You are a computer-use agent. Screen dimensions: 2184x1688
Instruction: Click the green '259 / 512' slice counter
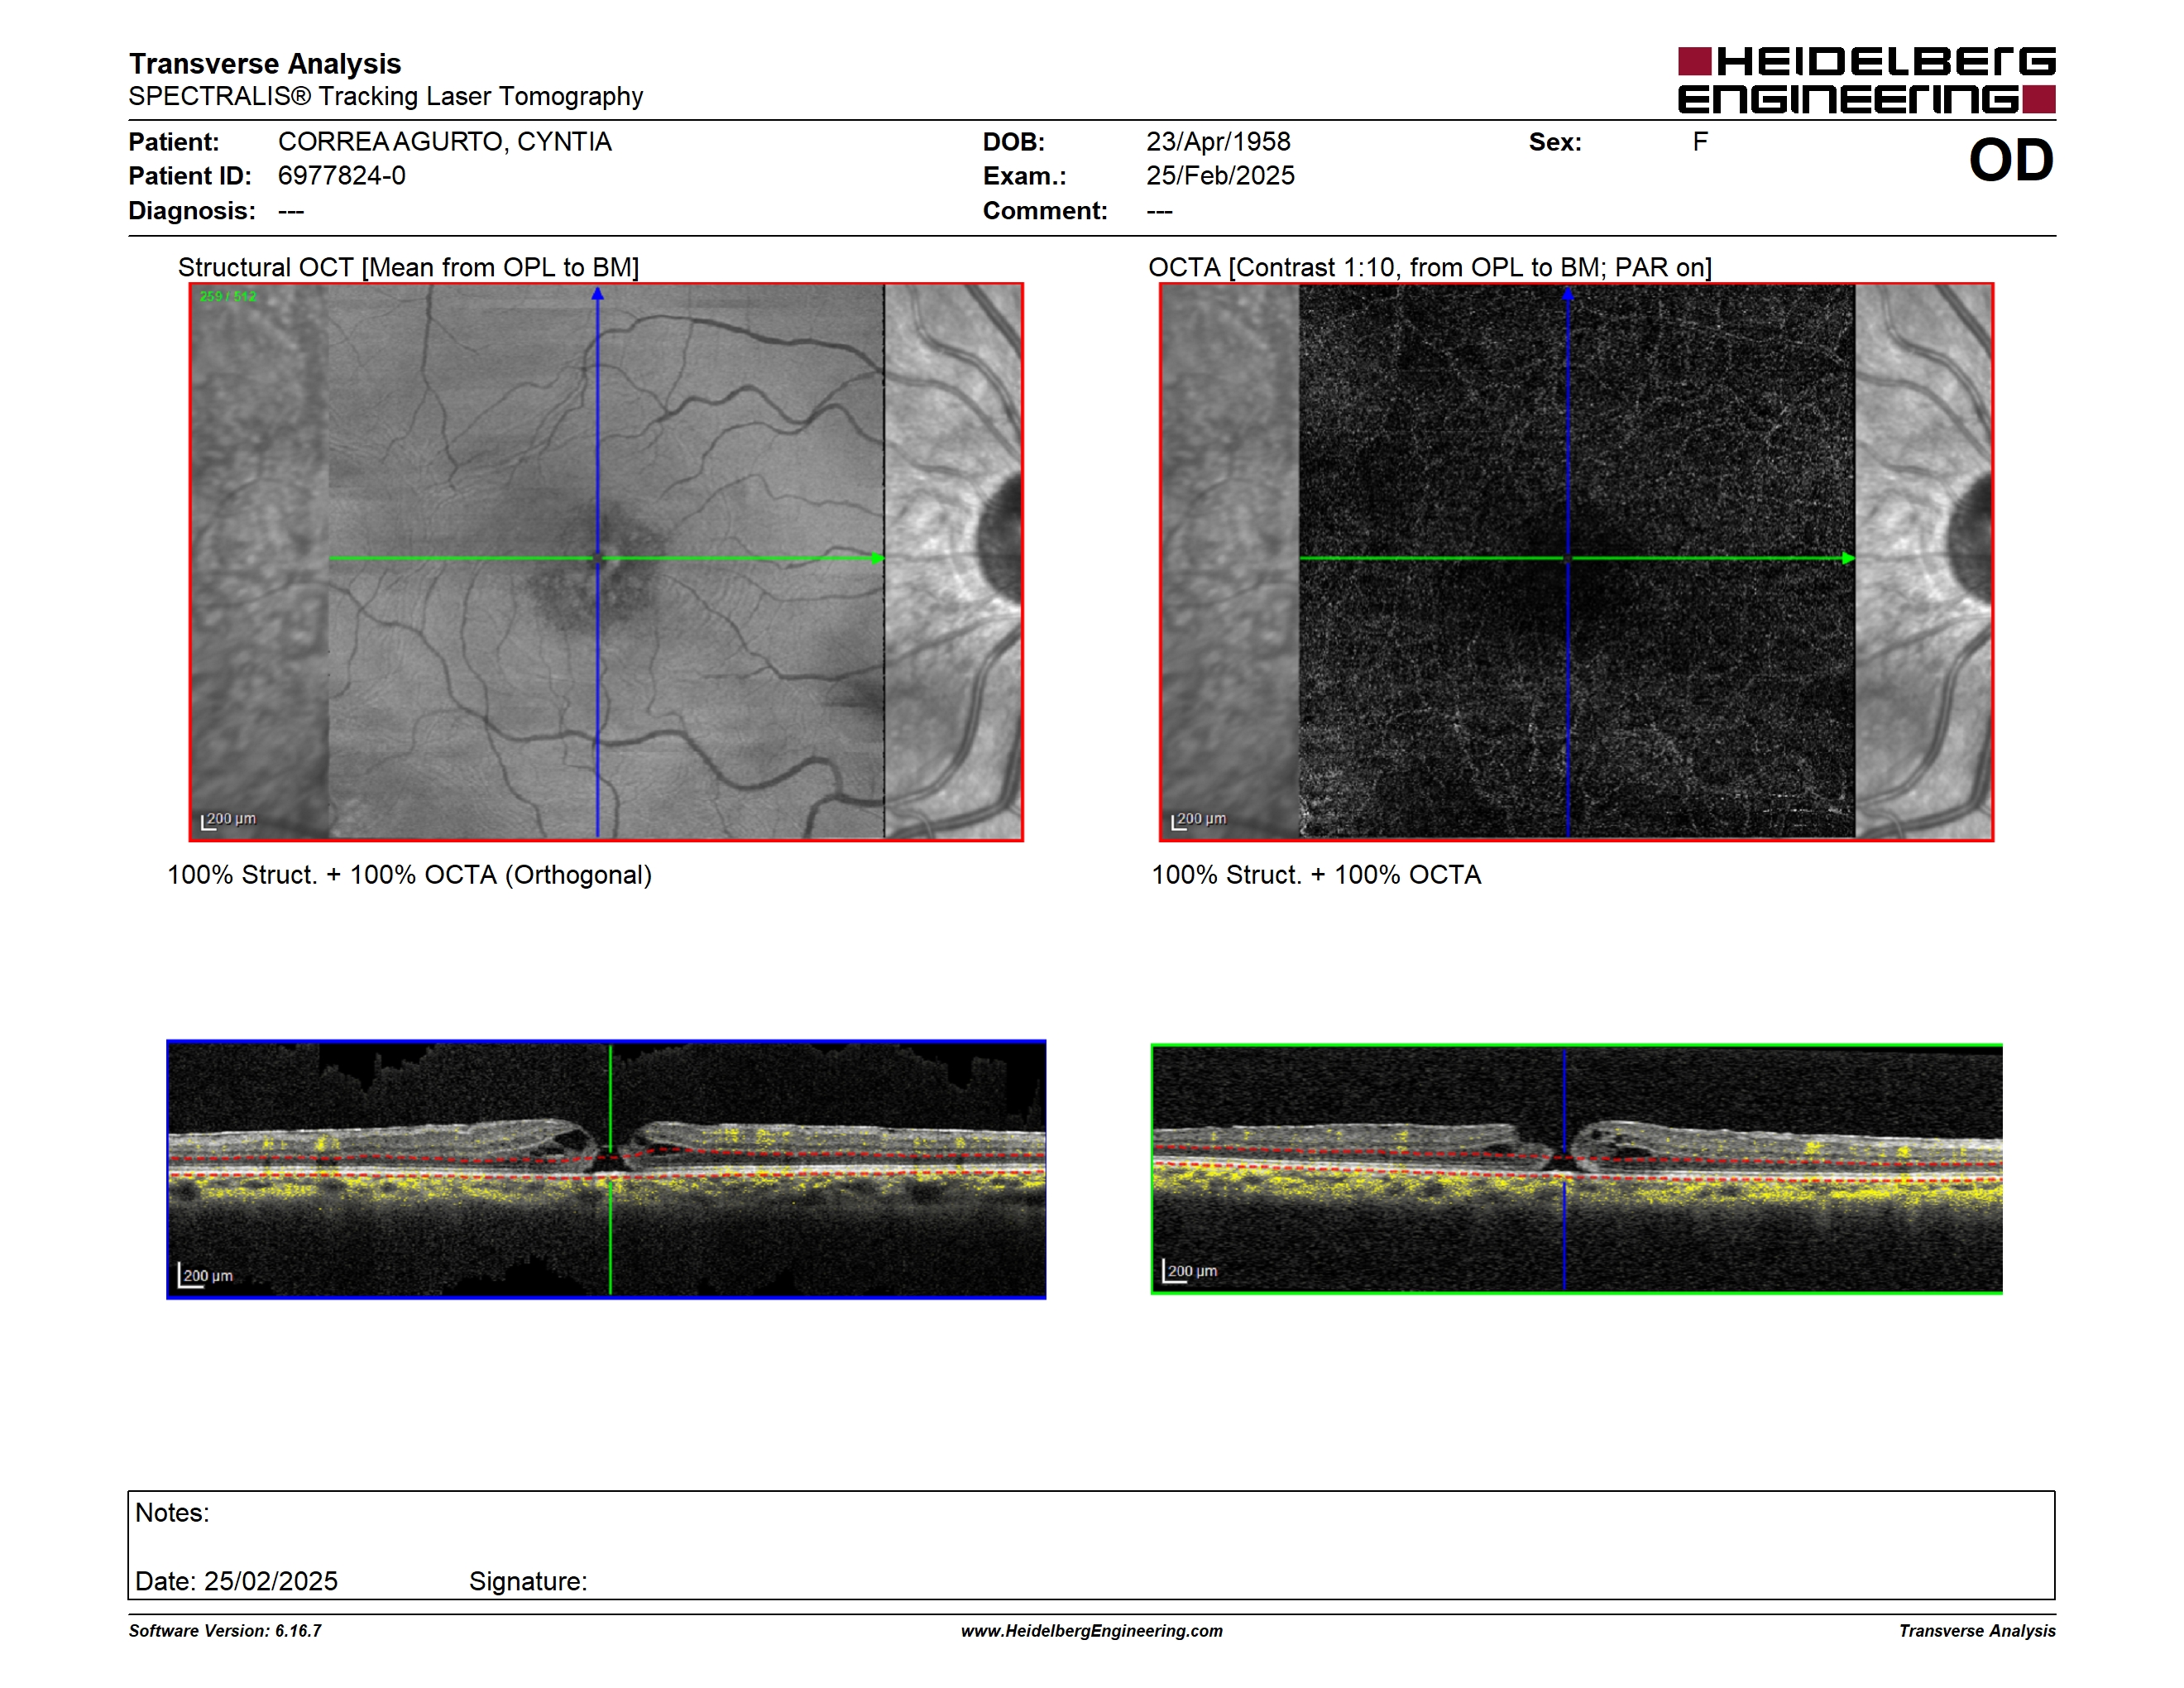[228, 297]
